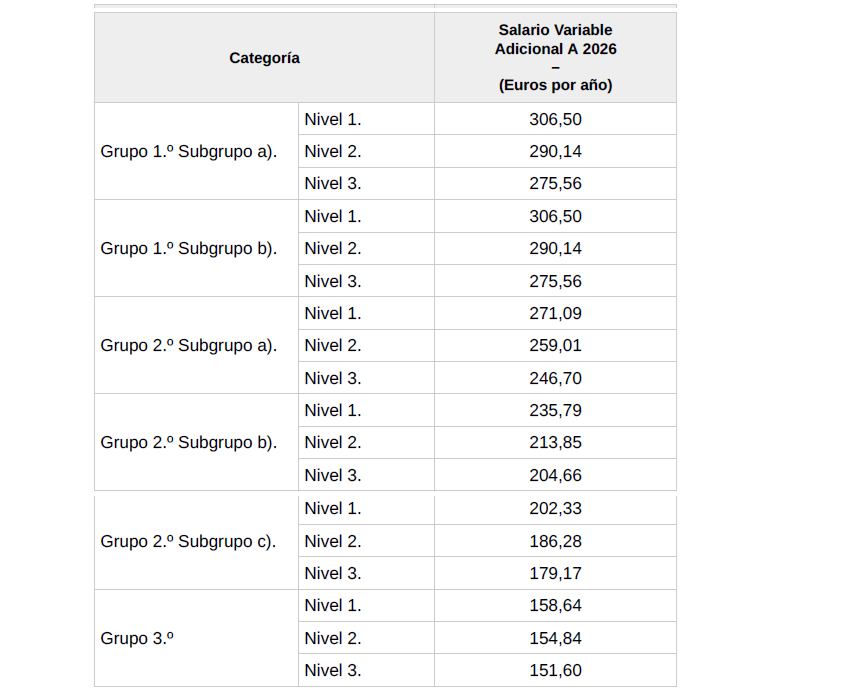Select the Grupo 3.º category cell
This screenshot has width=861, height=691.
click(x=197, y=638)
